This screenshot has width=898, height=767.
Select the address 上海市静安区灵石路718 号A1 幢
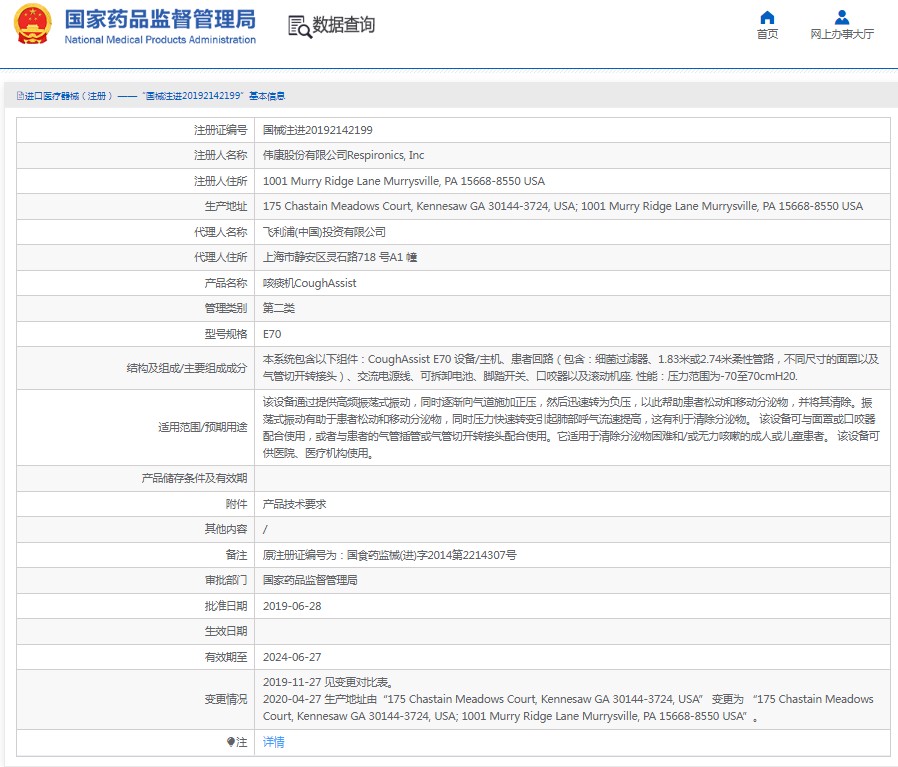point(340,257)
